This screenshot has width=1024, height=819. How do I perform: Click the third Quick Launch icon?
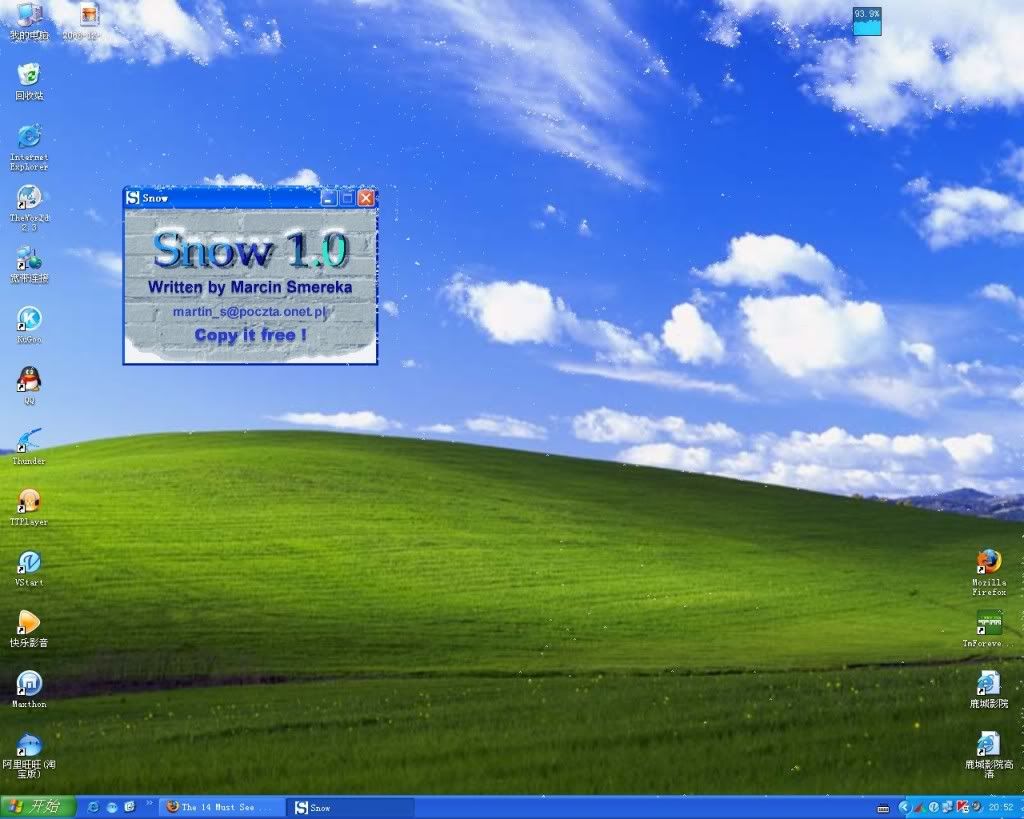tap(129, 807)
